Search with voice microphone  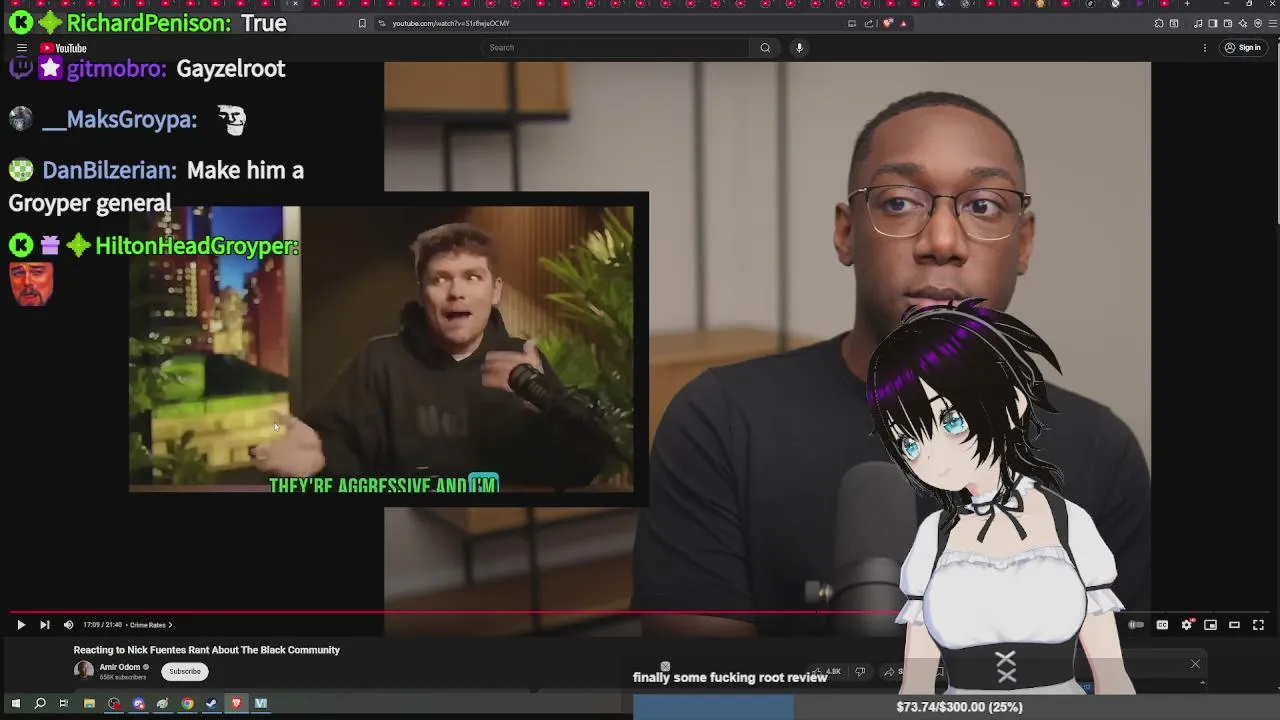pyautogui.click(x=799, y=48)
